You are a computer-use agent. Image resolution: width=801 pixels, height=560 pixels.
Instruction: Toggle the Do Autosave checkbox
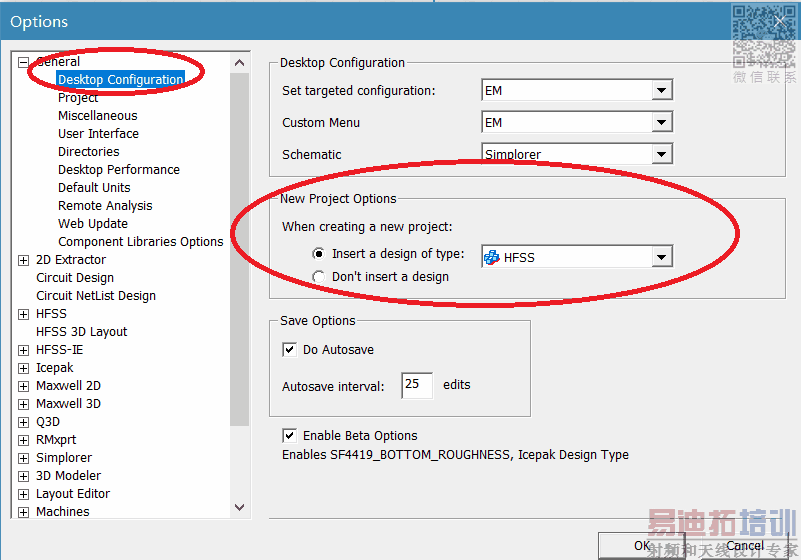pyautogui.click(x=289, y=349)
